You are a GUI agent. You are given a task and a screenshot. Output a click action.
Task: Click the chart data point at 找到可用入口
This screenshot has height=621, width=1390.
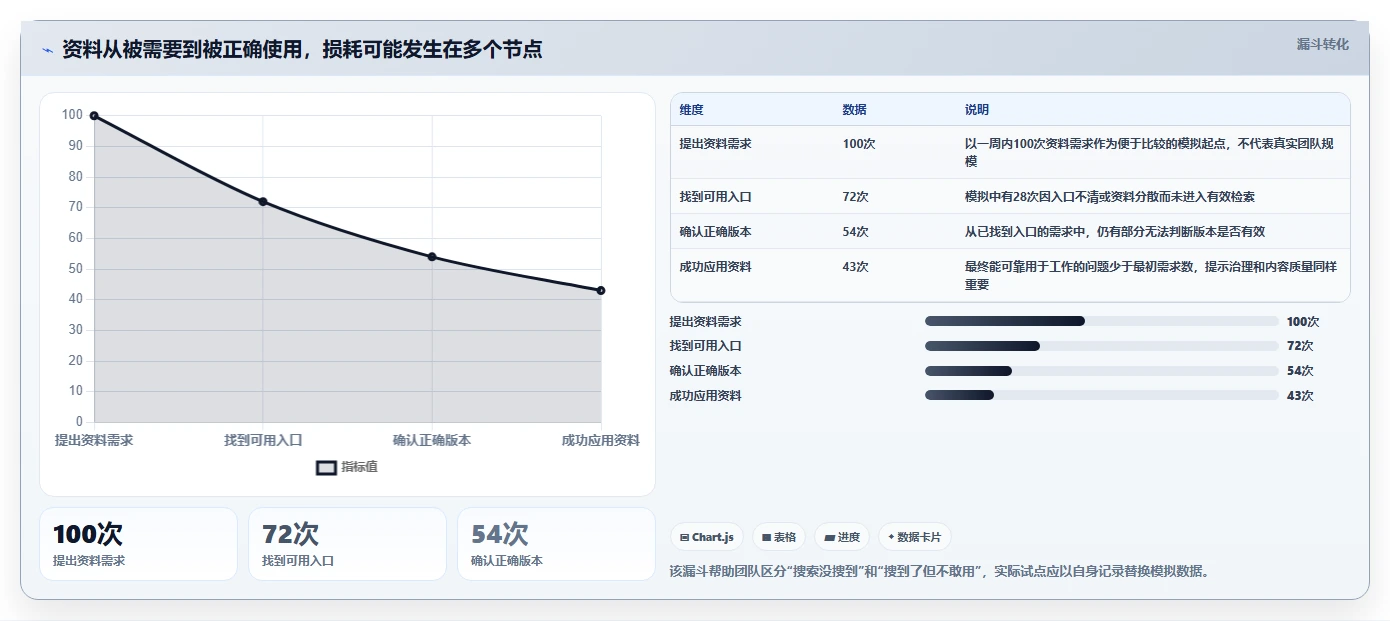263,202
